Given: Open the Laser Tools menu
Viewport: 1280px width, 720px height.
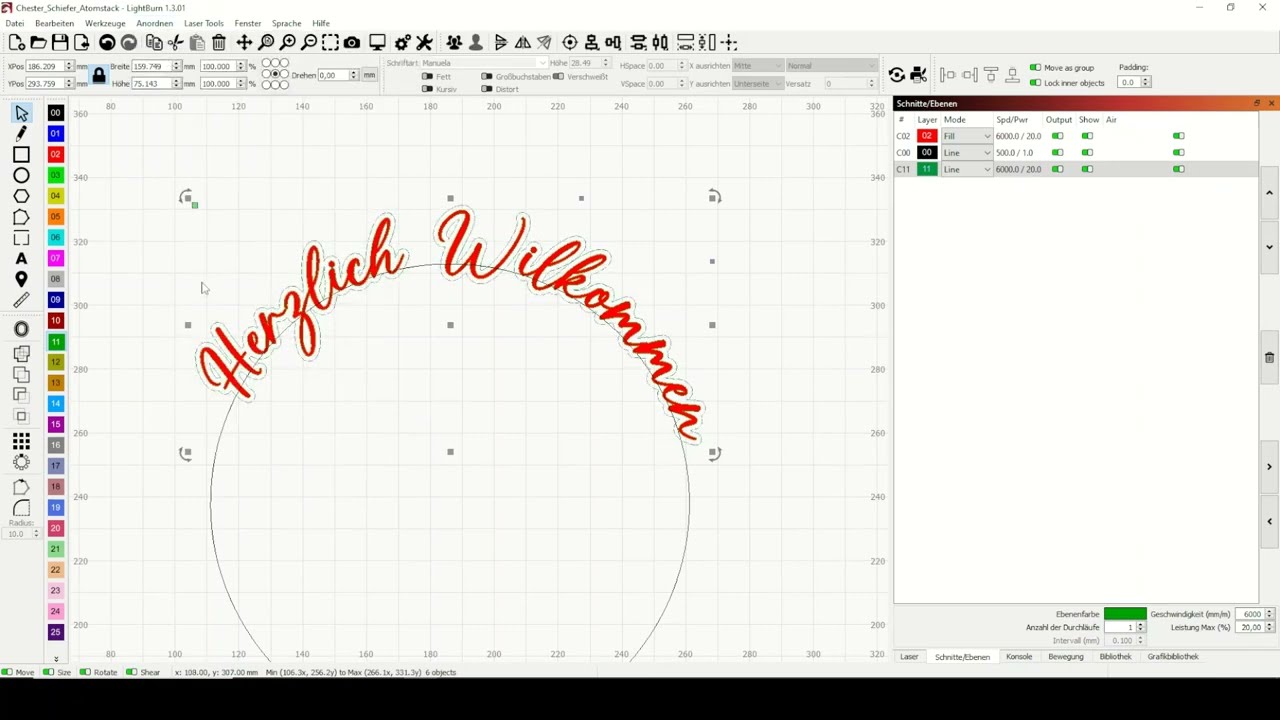Looking at the screenshot, I should click(x=204, y=23).
